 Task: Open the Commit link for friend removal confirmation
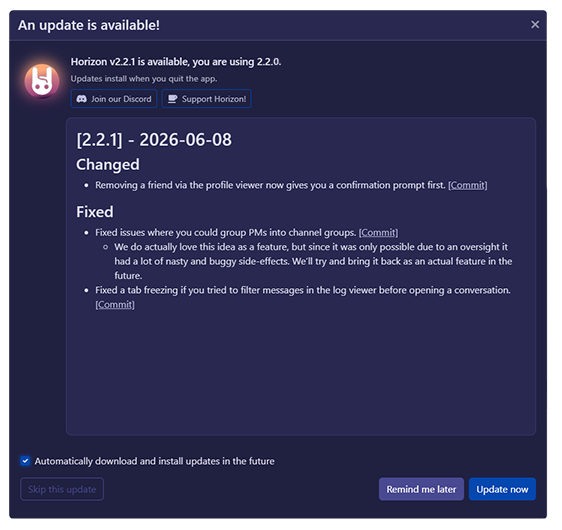coord(467,185)
